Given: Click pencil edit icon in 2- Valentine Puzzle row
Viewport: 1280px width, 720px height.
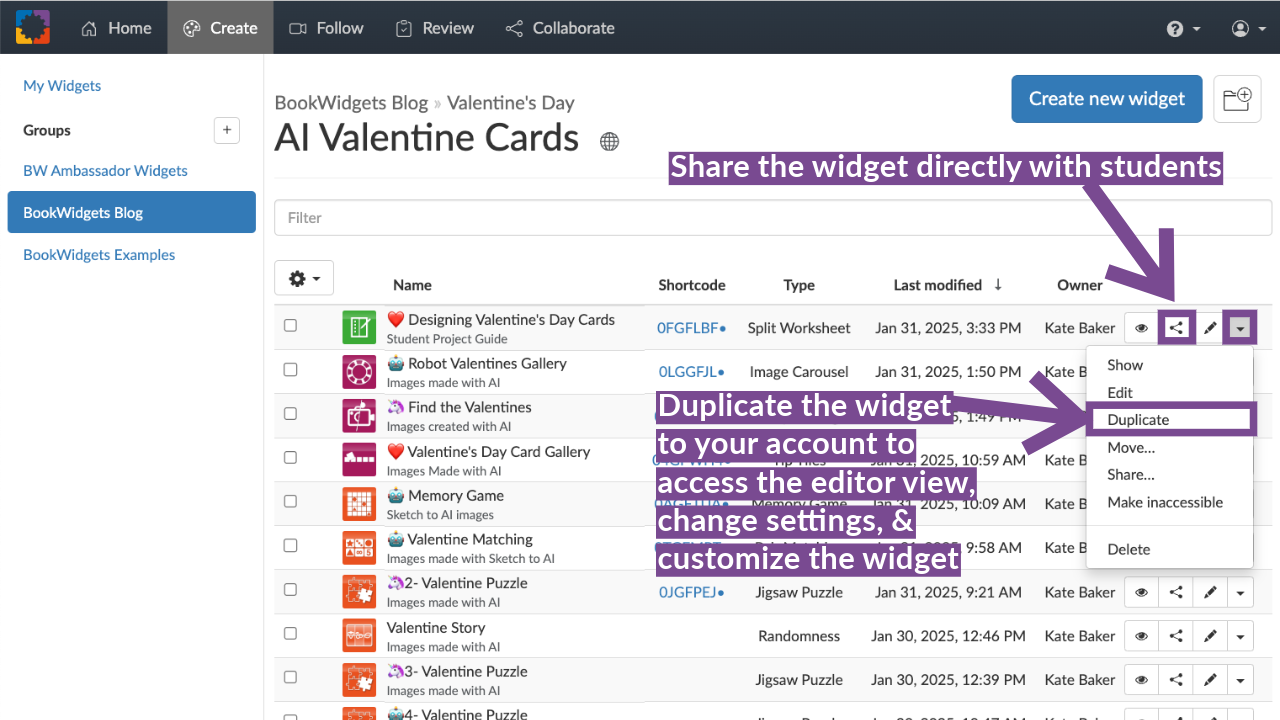Looking at the screenshot, I should click(x=1210, y=592).
